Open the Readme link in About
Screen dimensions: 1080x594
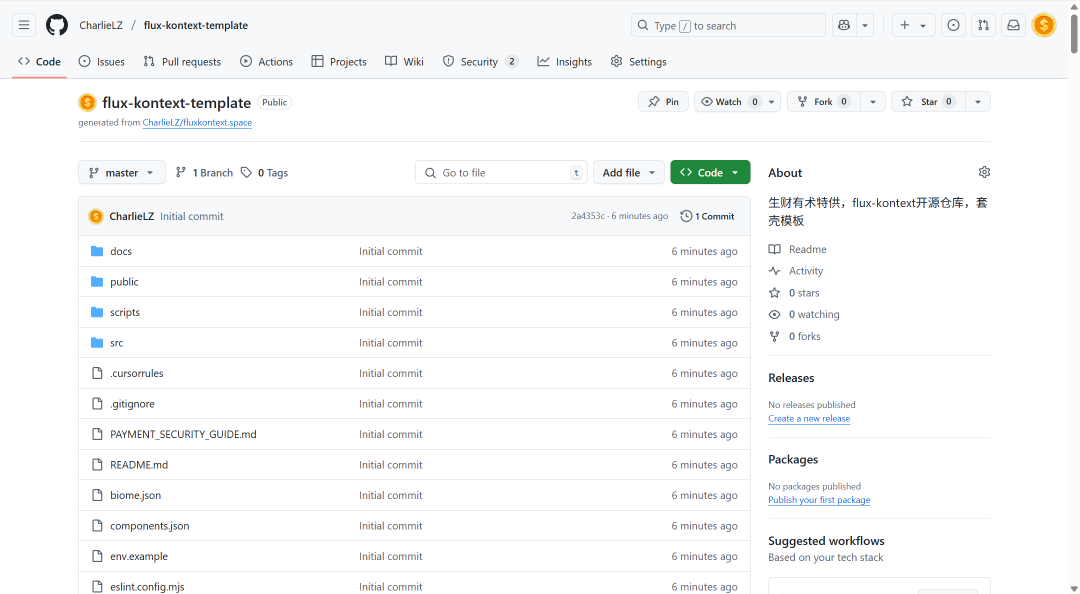[x=798, y=249]
